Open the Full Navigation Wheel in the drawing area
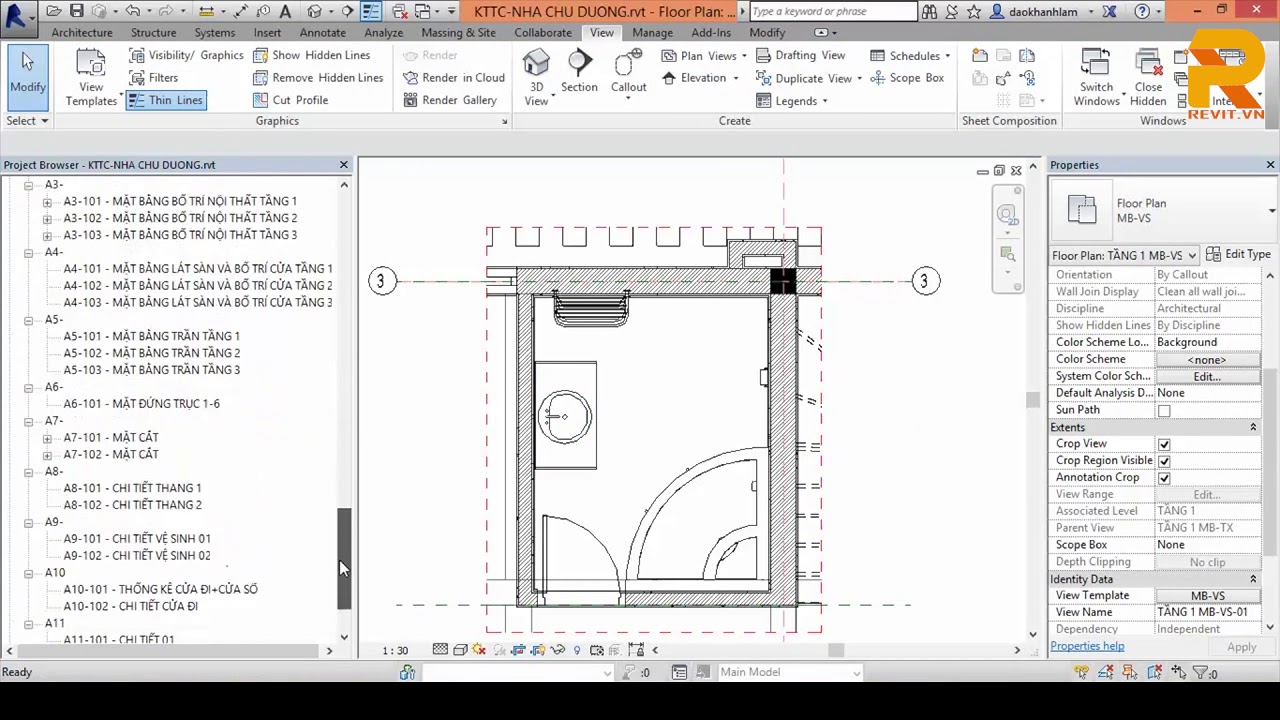The image size is (1280, 720). click(x=1006, y=215)
